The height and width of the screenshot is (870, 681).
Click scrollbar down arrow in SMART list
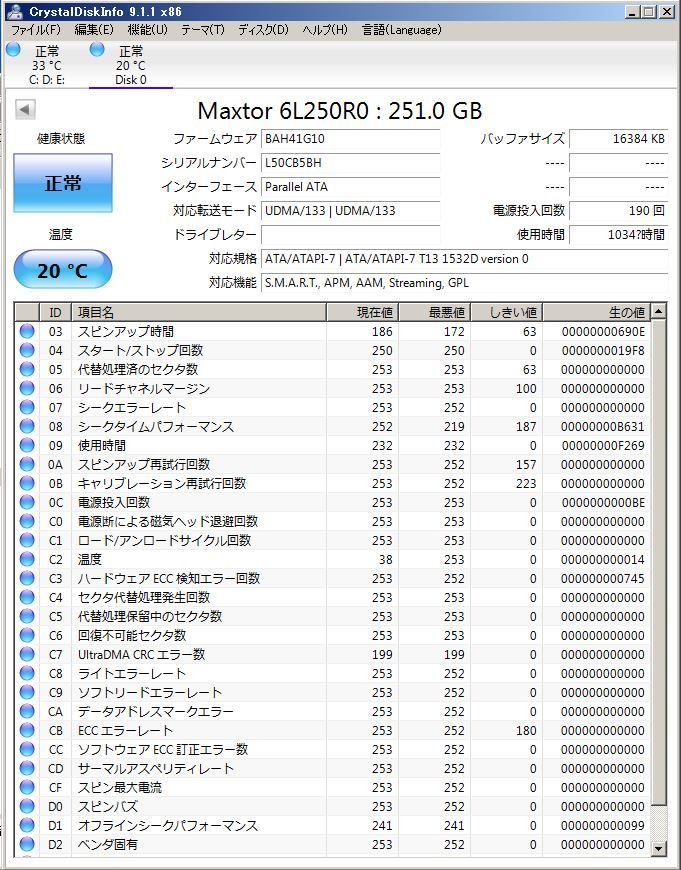coord(658,848)
